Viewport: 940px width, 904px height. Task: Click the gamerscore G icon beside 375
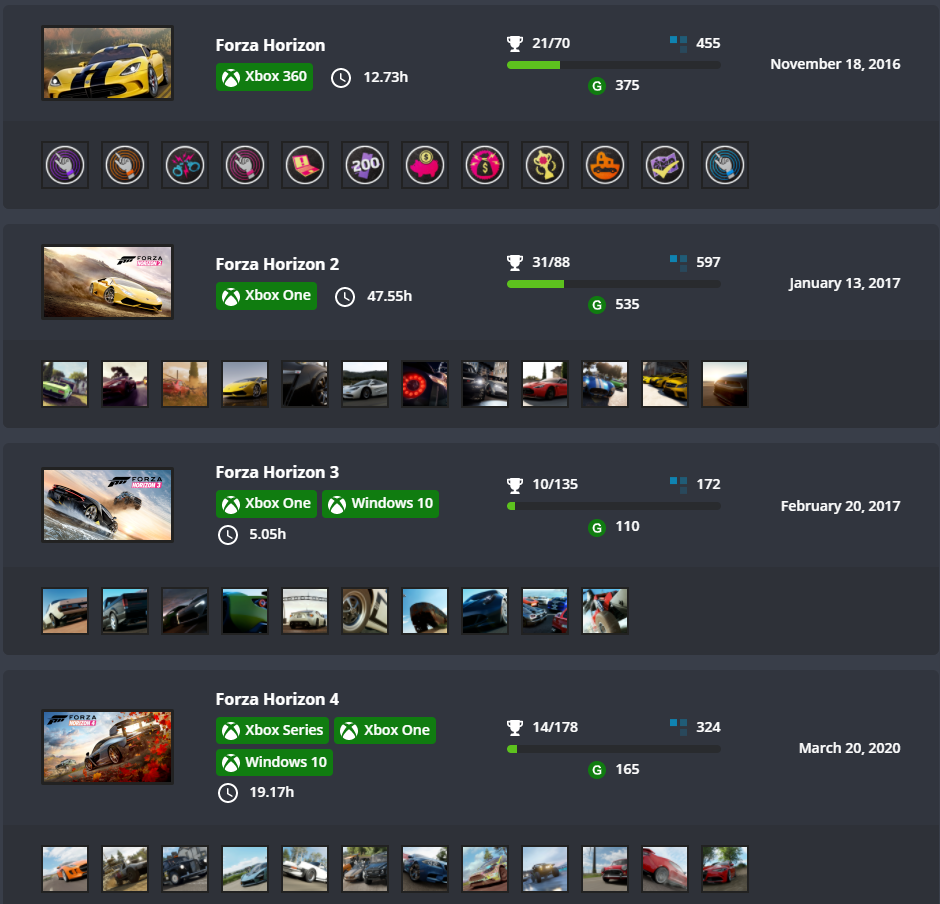[596, 86]
